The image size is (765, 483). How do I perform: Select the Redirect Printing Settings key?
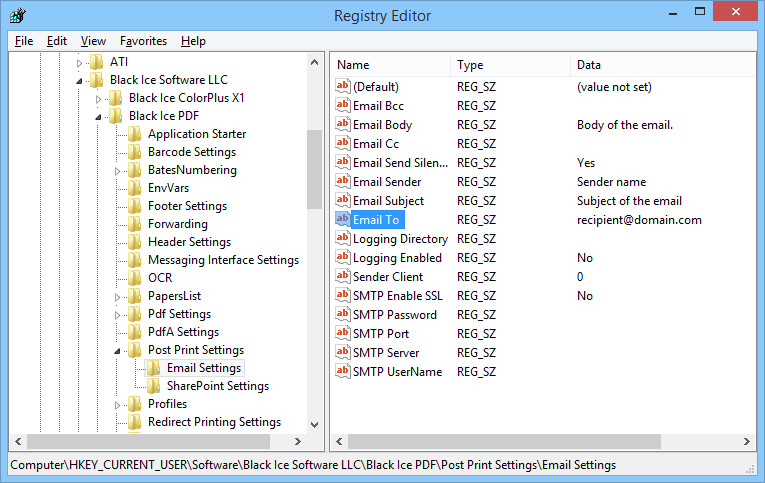point(214,422)
